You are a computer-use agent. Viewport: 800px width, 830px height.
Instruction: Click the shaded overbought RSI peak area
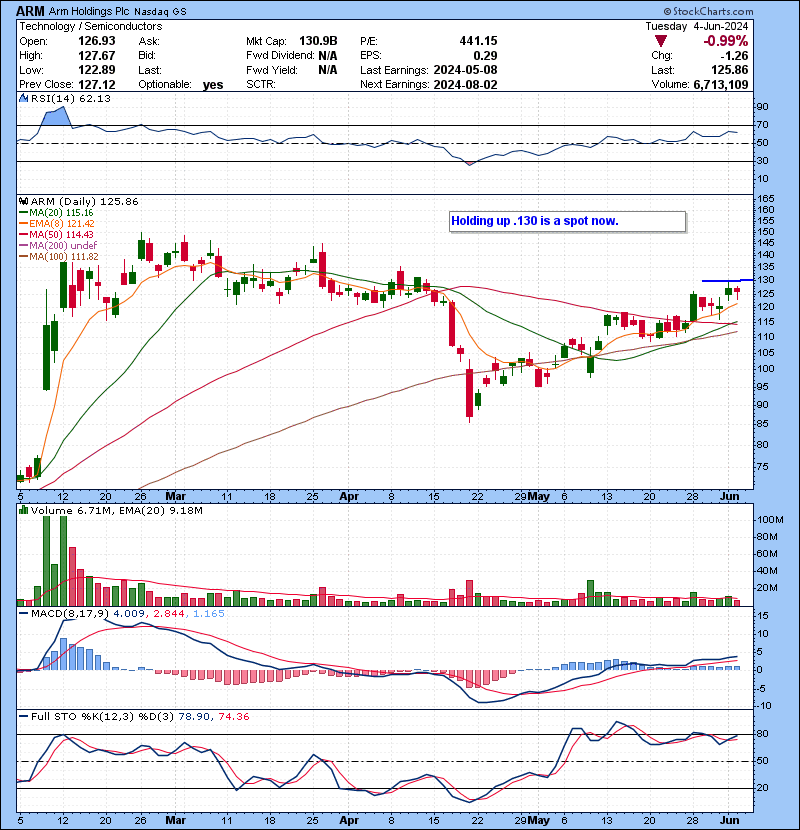click(57, 117)
